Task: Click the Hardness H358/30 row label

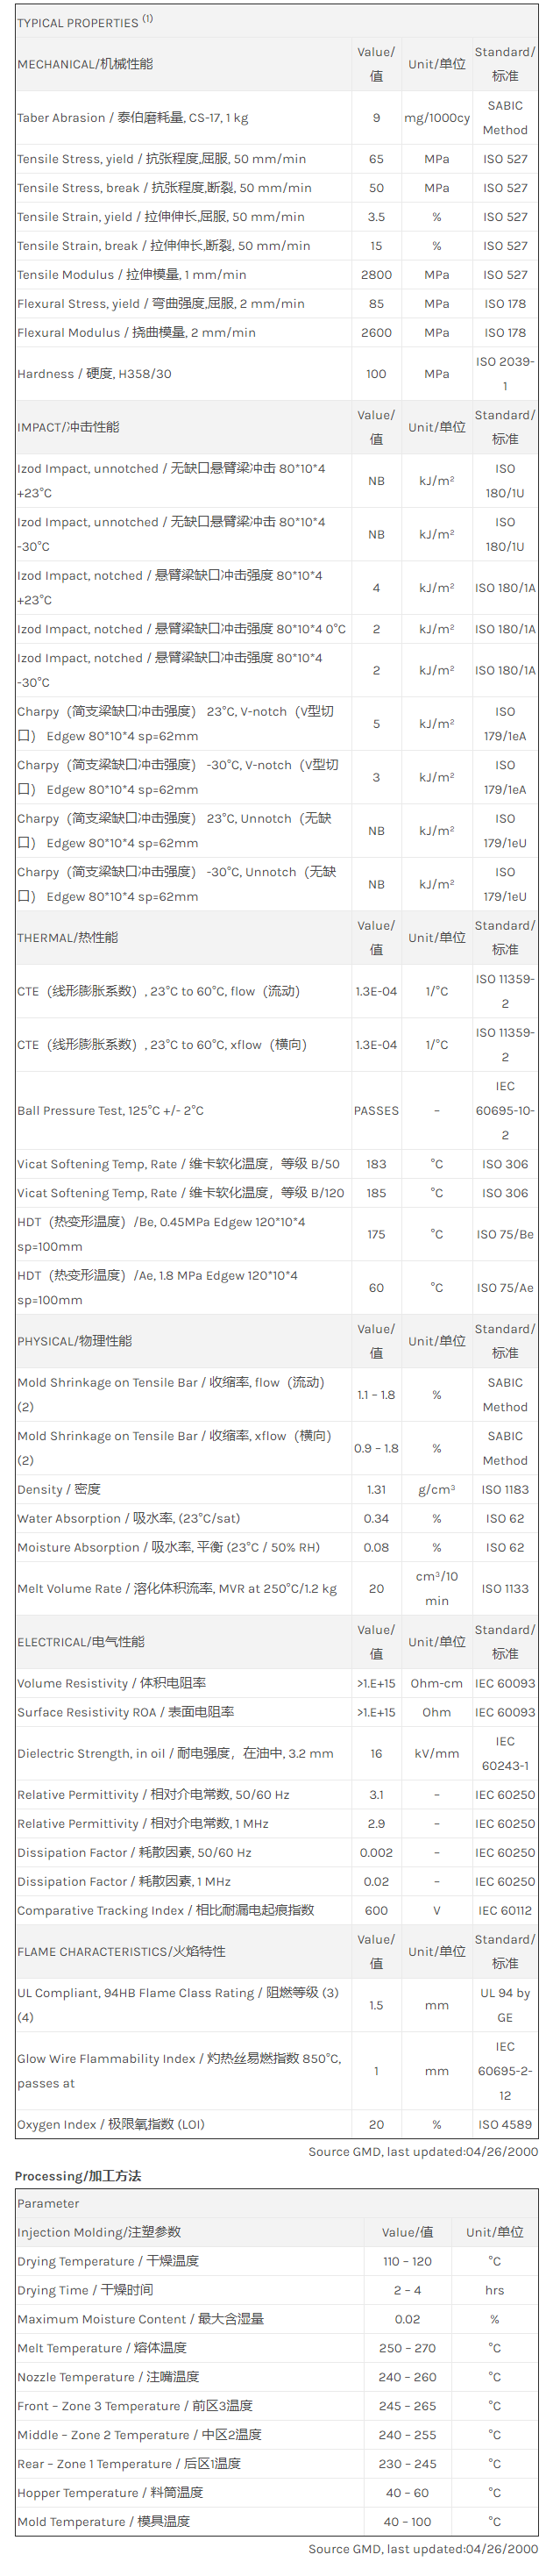Action: point(94,374)
